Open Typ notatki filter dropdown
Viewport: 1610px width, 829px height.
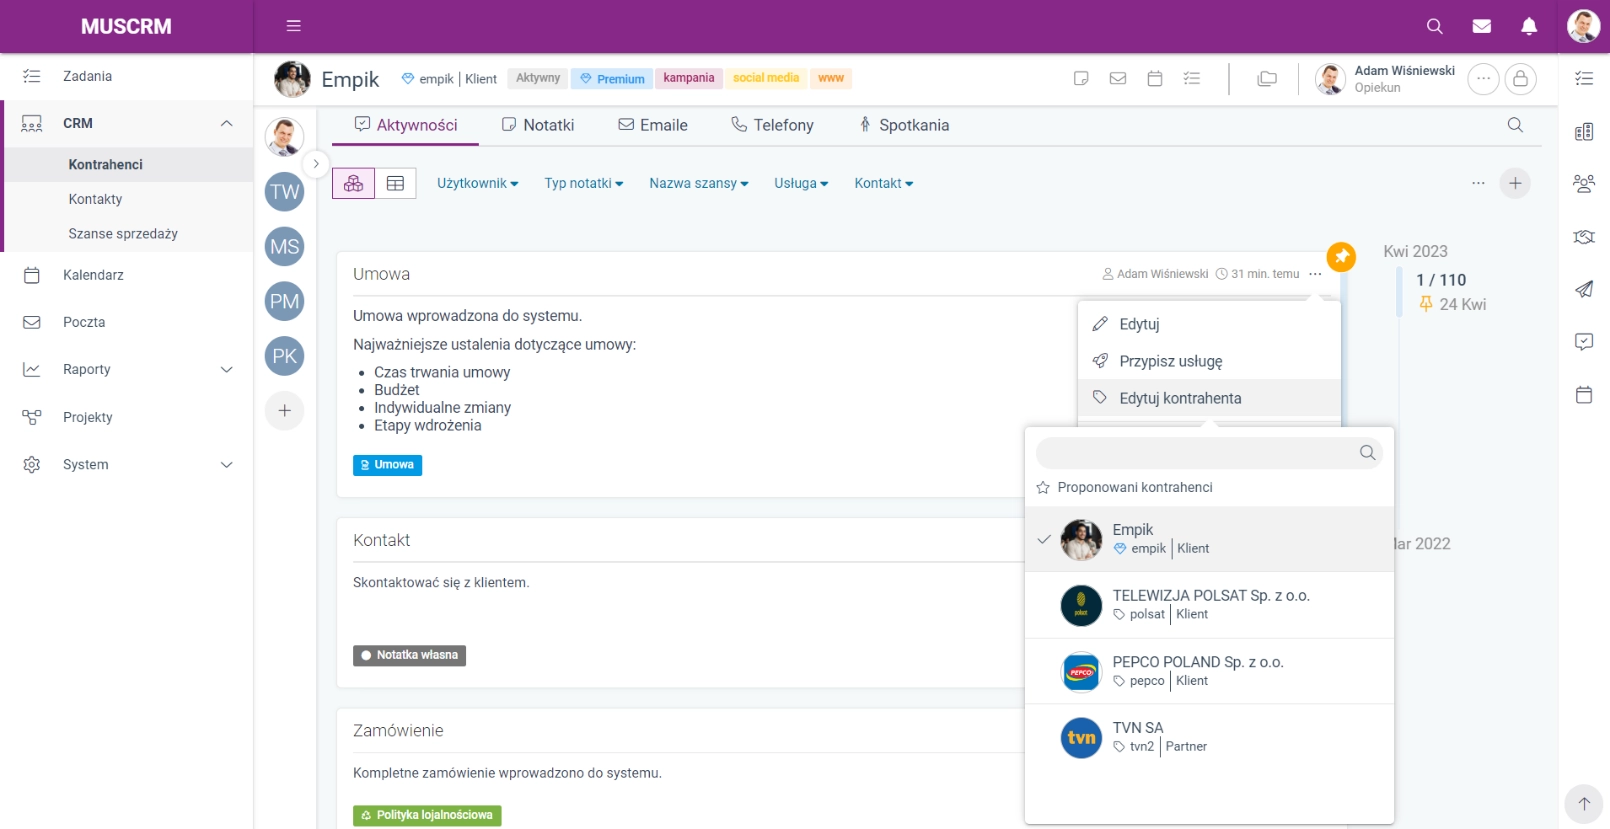(584, 183)
